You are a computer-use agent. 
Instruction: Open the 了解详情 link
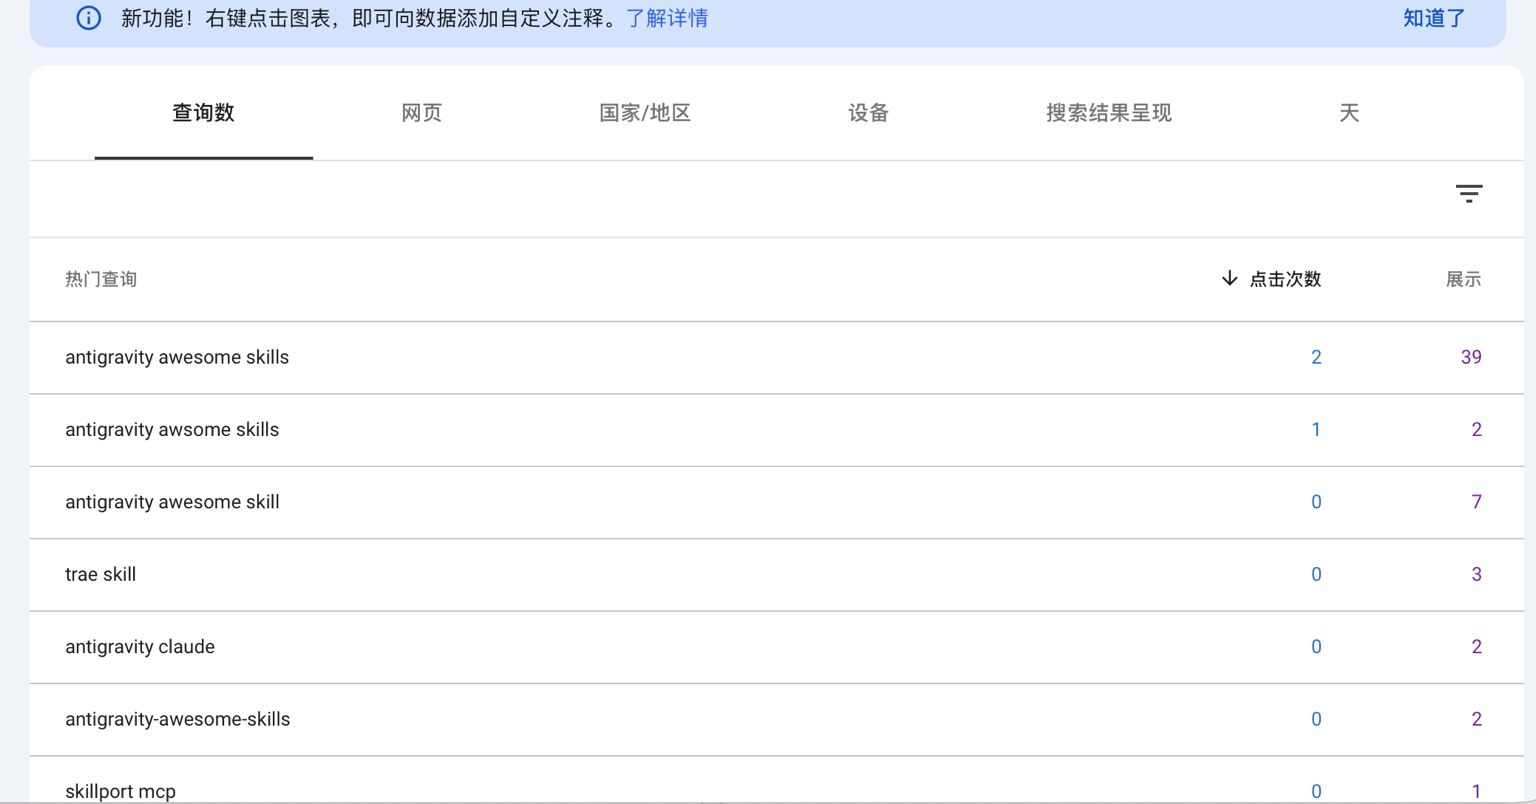point(668,18)
